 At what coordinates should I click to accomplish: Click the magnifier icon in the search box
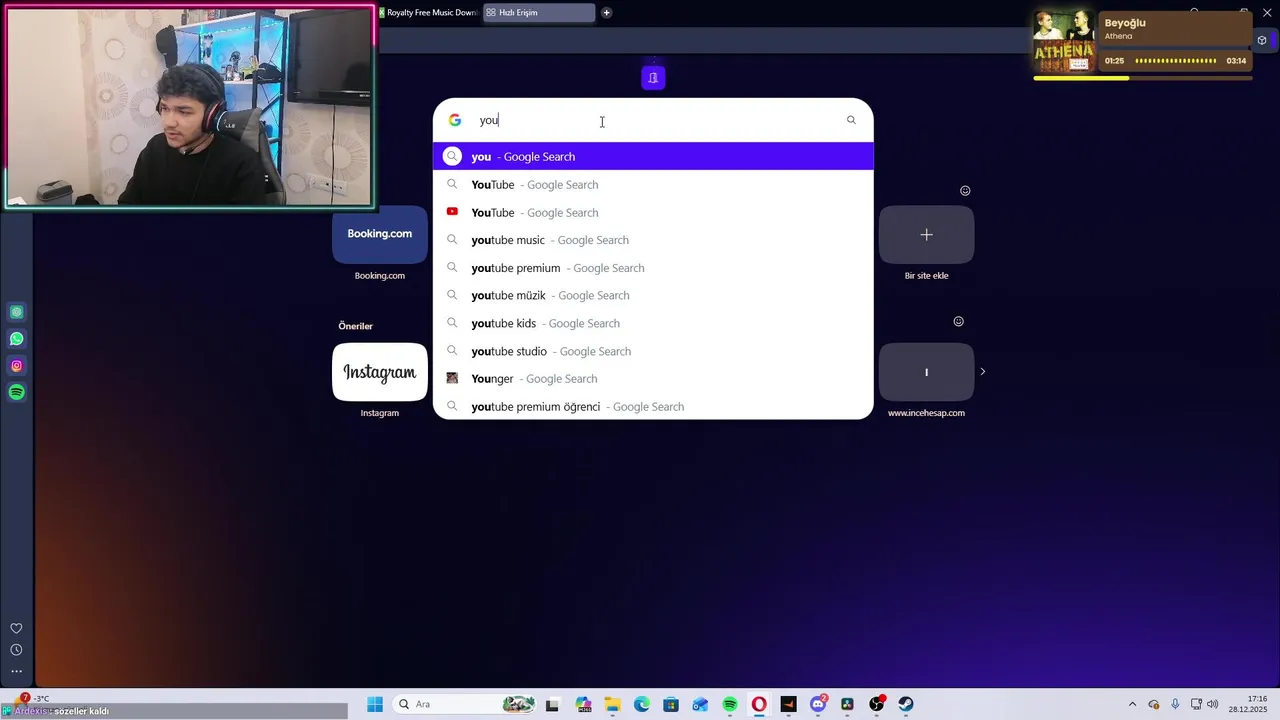(851, 120)
